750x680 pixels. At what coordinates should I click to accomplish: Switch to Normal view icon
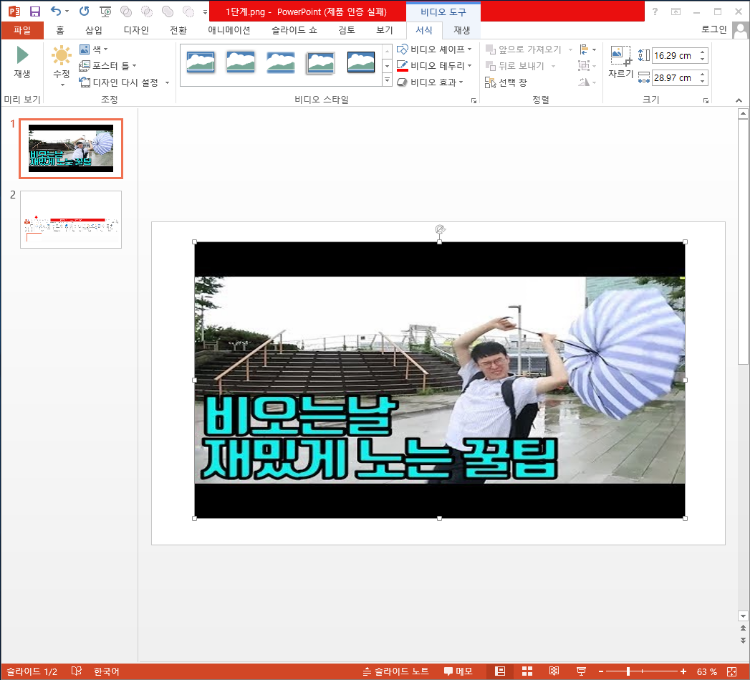click(500, 671)
